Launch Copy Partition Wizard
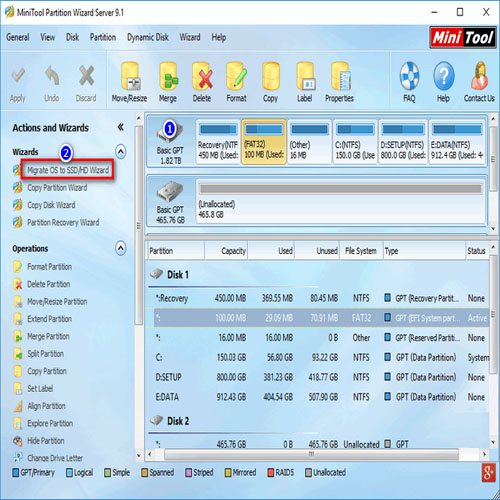The width and height of the screenshot is (500, 500). 57,188
